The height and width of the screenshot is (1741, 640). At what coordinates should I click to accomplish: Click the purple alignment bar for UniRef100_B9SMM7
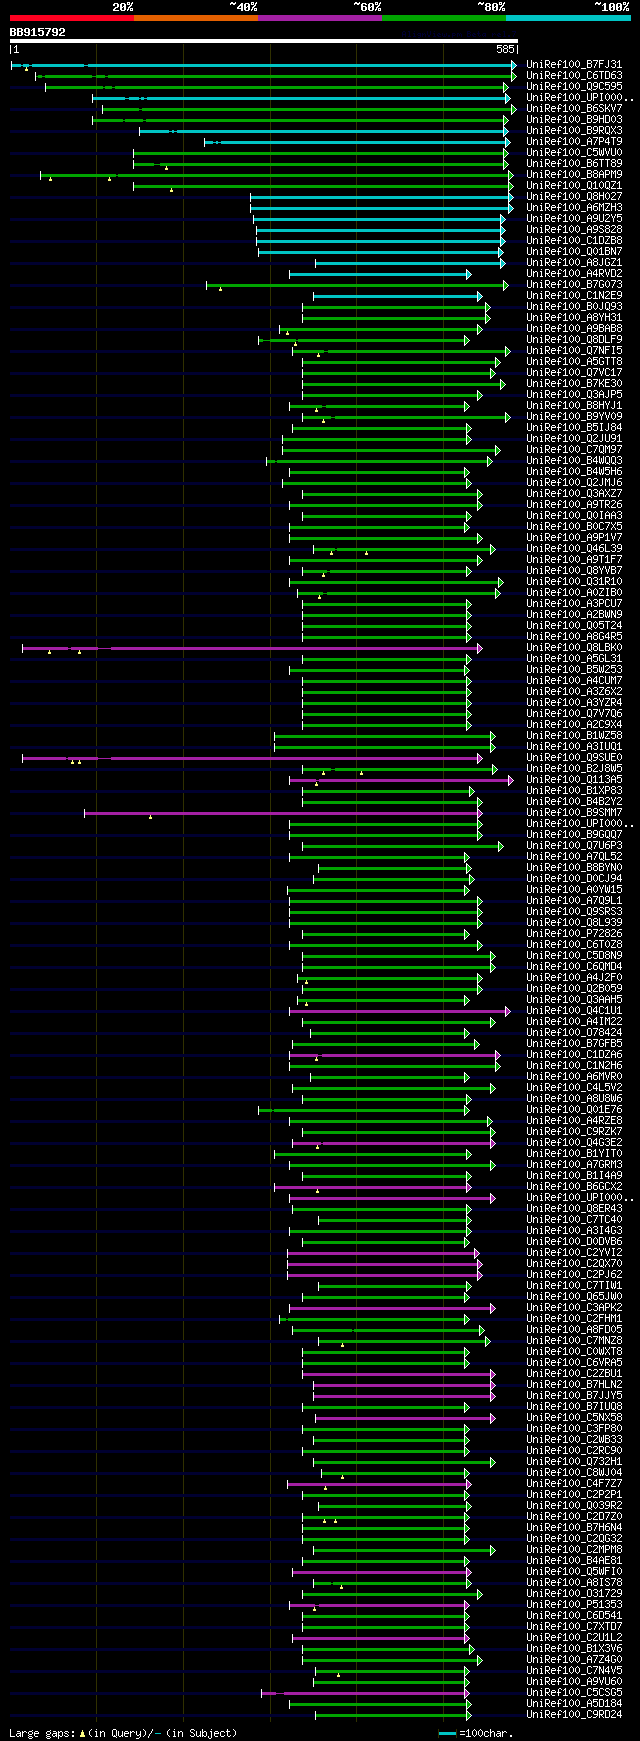click(283, 813)
